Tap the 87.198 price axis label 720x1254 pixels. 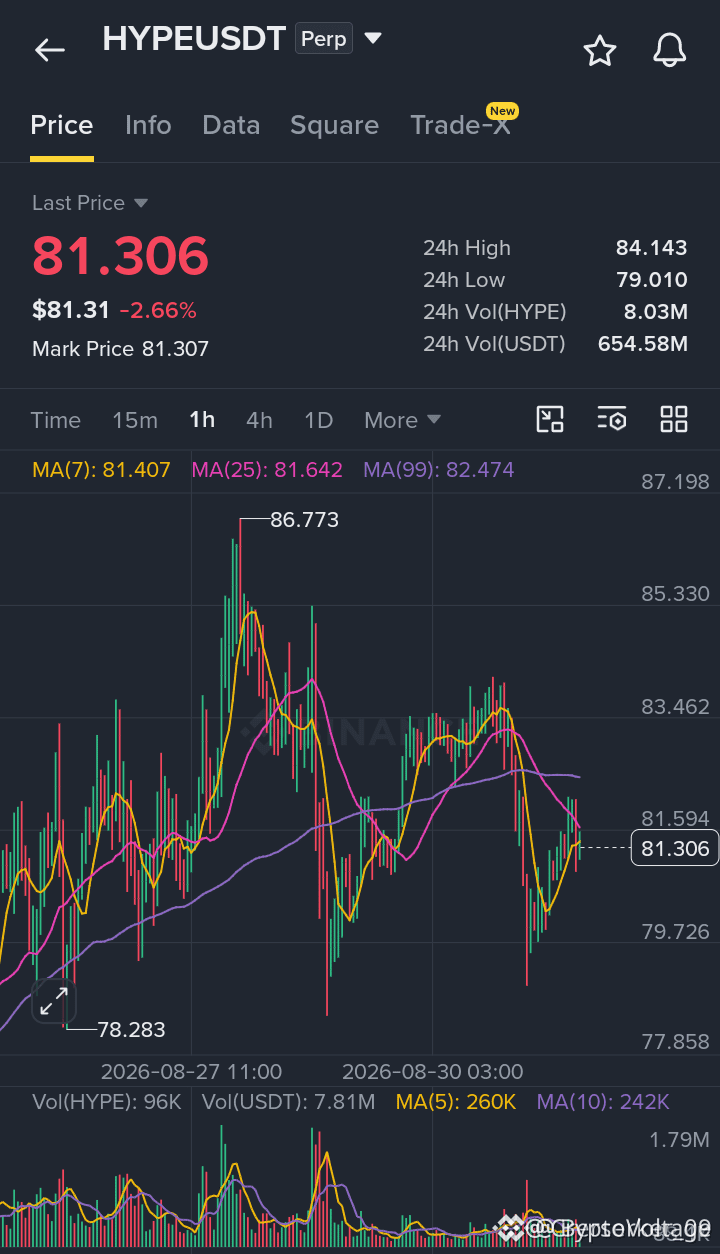click(676, 482)
